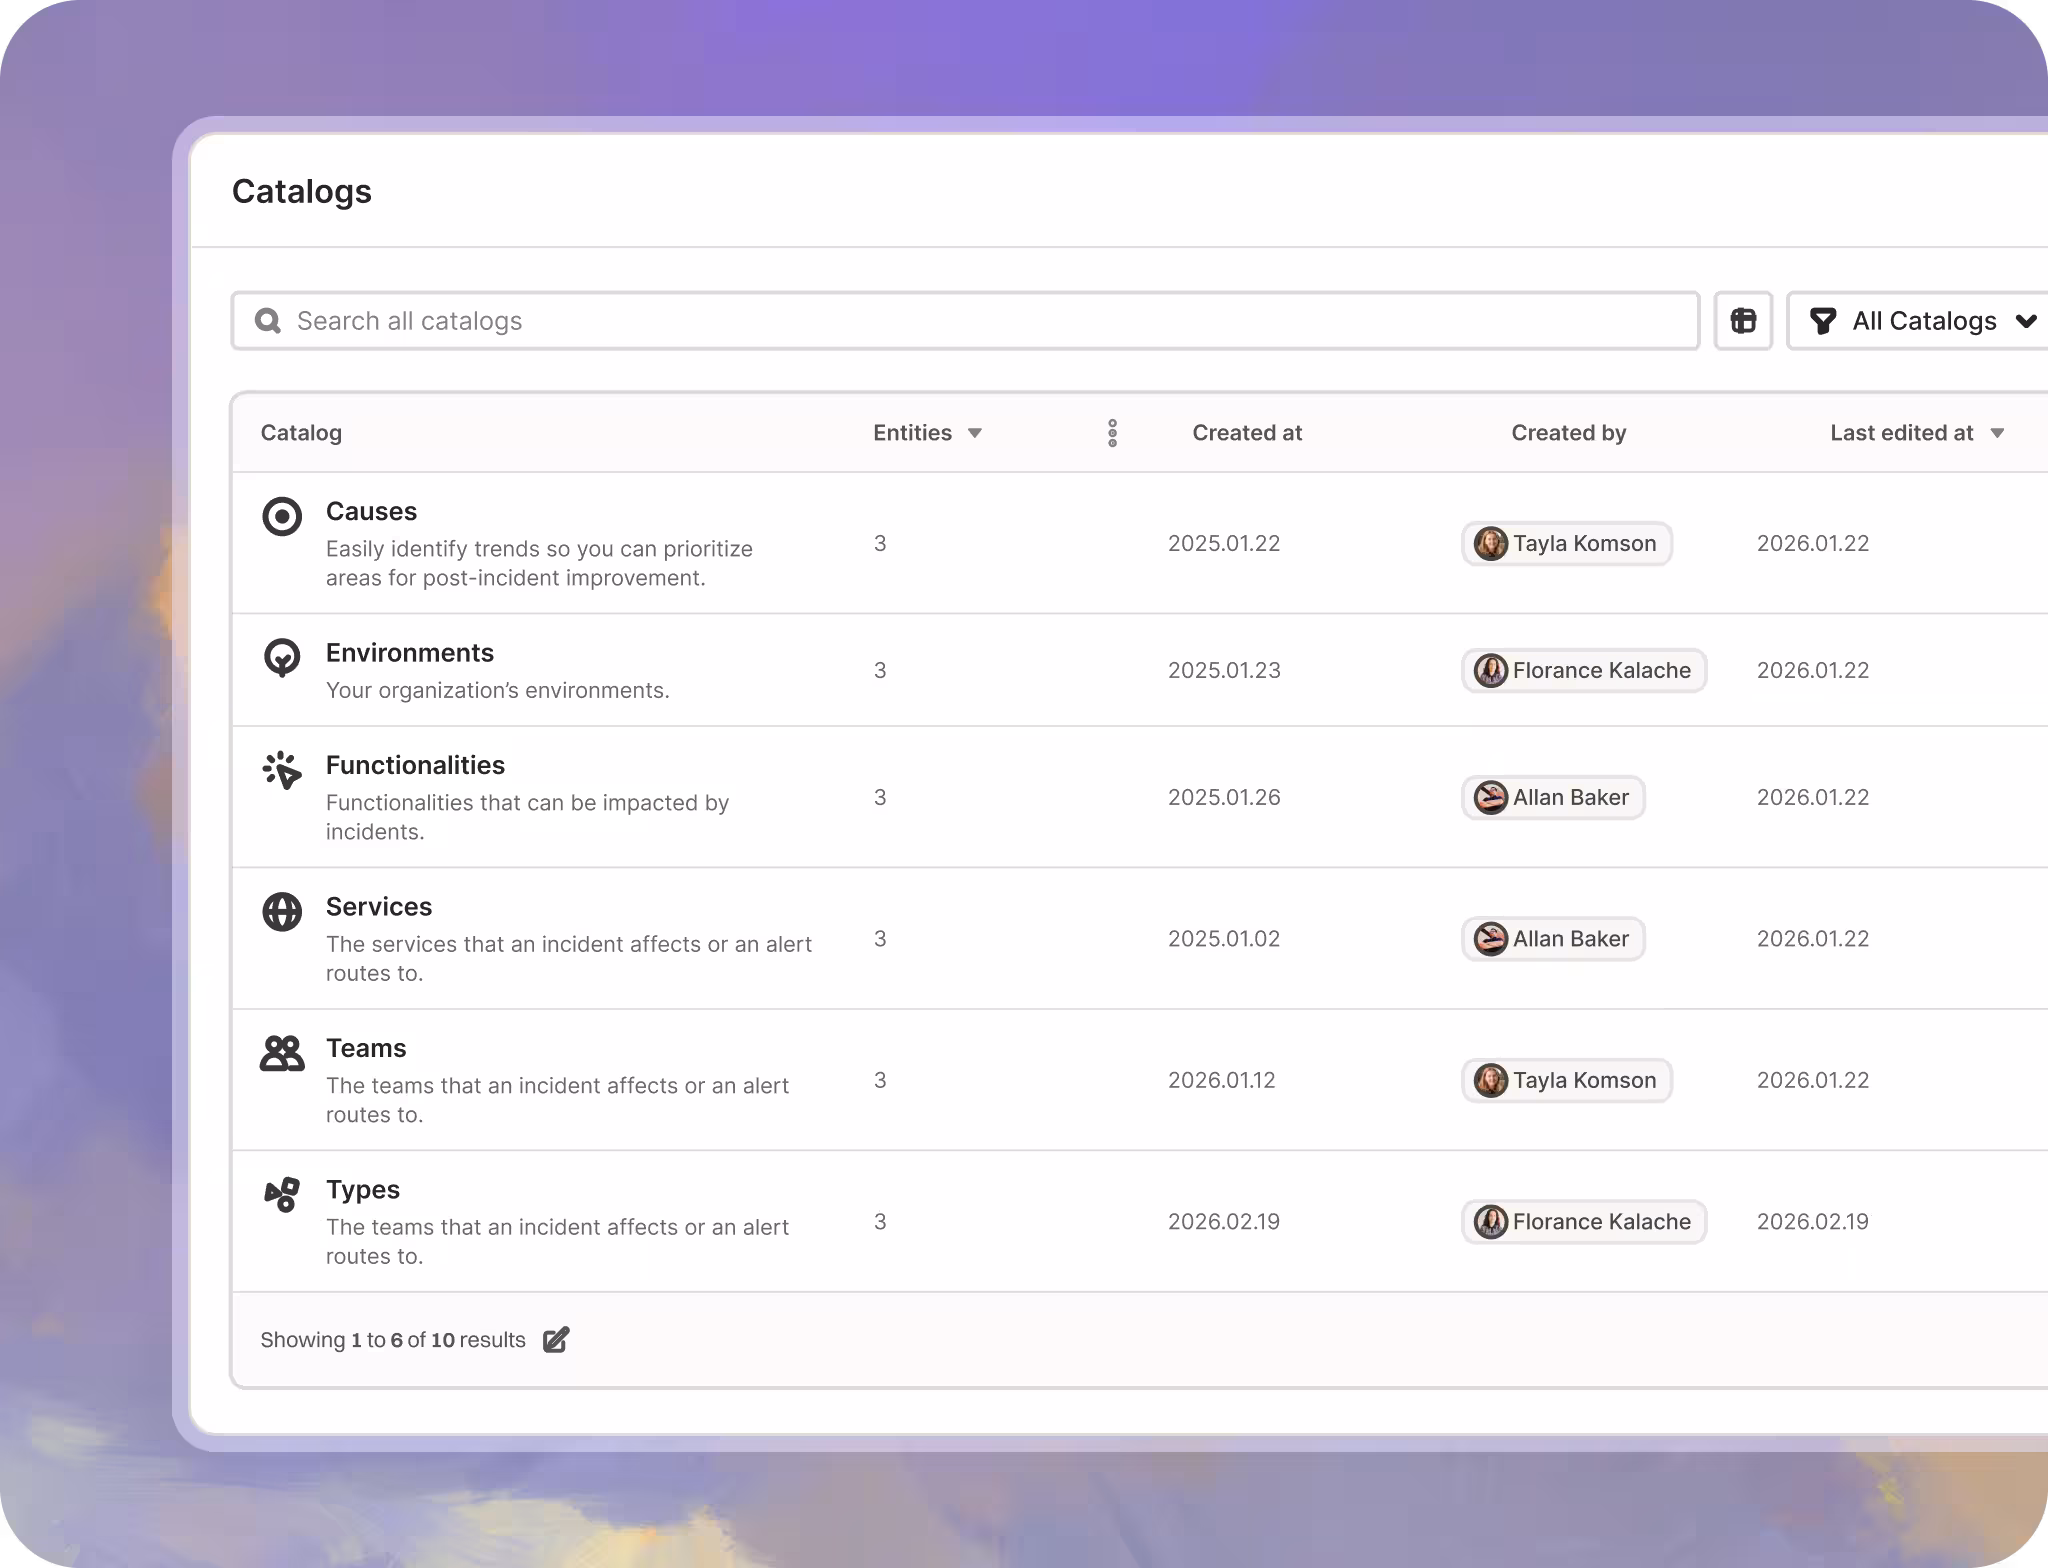The height and width of the screenshot is (1568, 2048).
Task: Sort by the Last edited at arrow
Action: [1997, 433]
